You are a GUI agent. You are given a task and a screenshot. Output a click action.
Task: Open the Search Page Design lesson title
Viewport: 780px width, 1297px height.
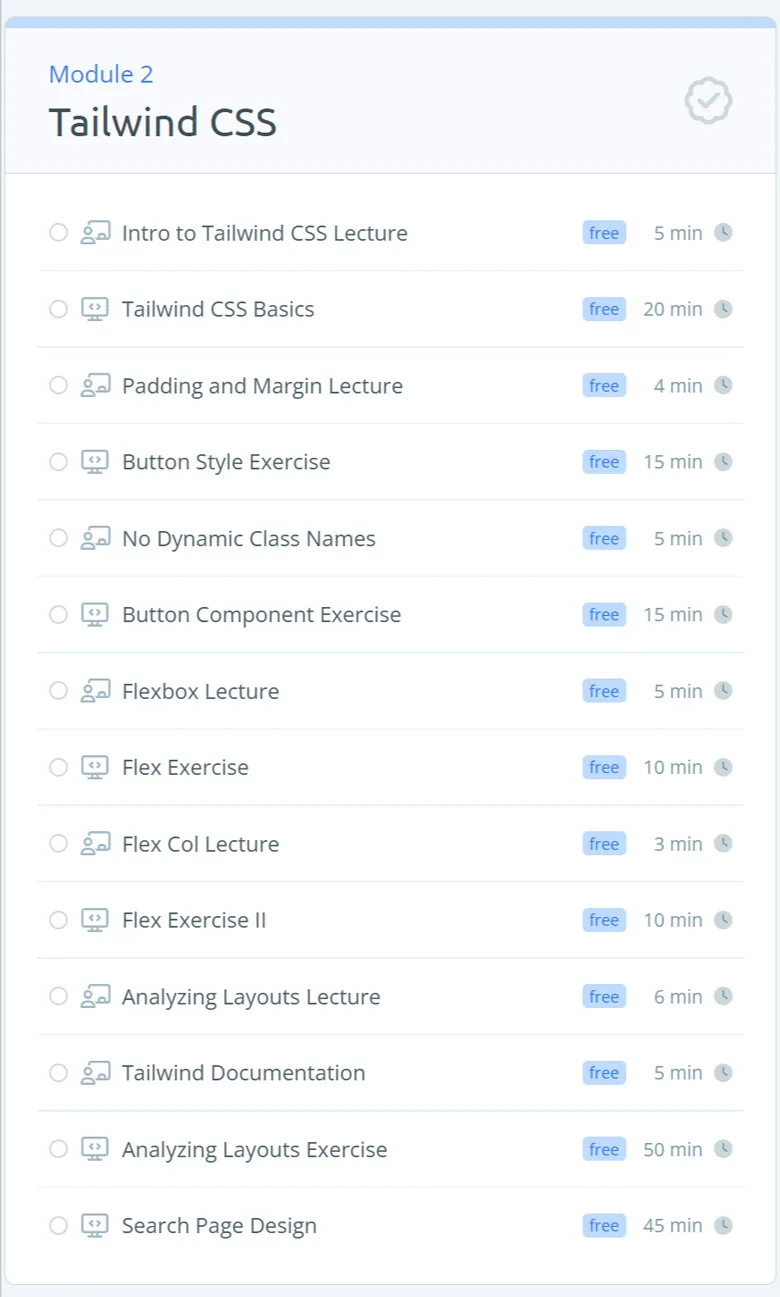click(219, 1226)
